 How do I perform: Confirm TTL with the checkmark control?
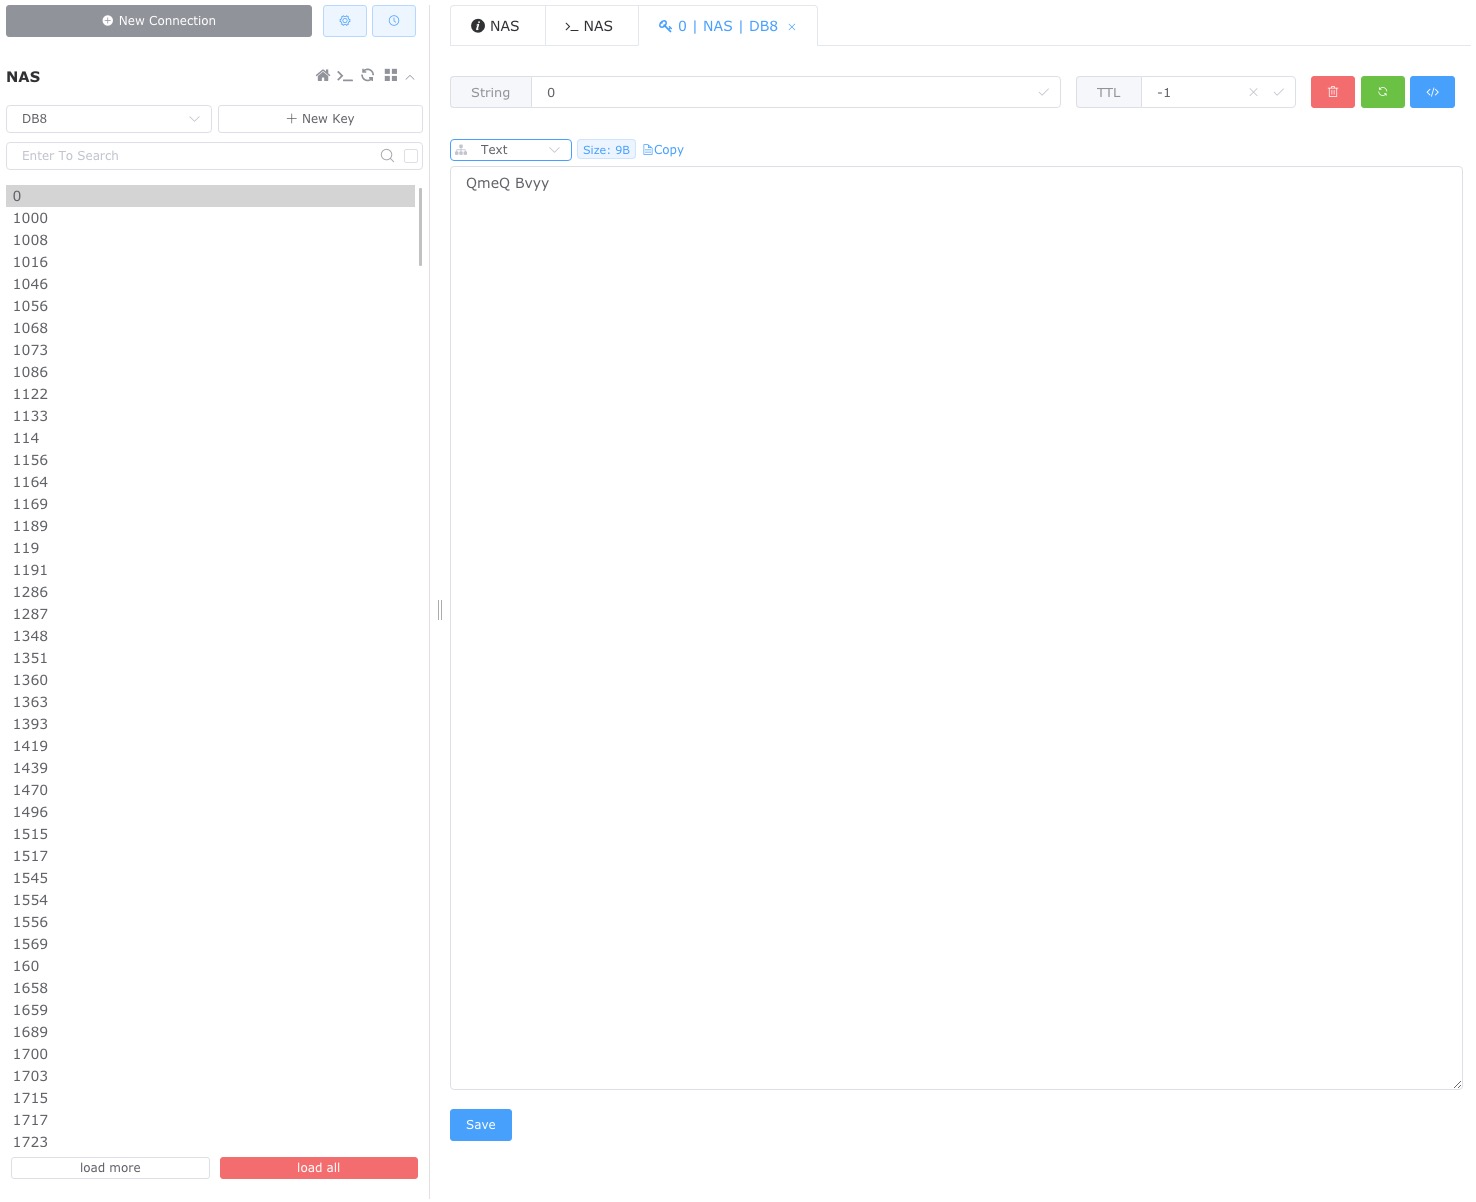[x=1279, y=92]
